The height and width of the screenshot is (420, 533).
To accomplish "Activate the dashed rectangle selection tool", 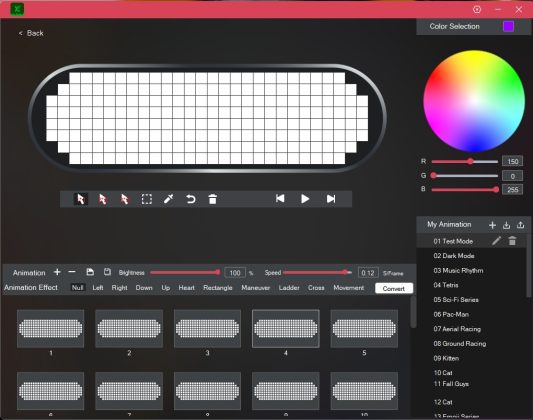I will point(147,199).
